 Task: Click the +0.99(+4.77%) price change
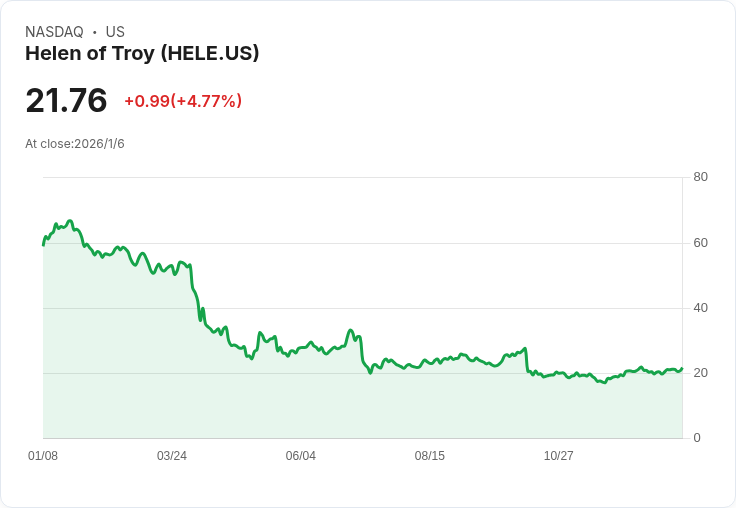pos(183,101)
